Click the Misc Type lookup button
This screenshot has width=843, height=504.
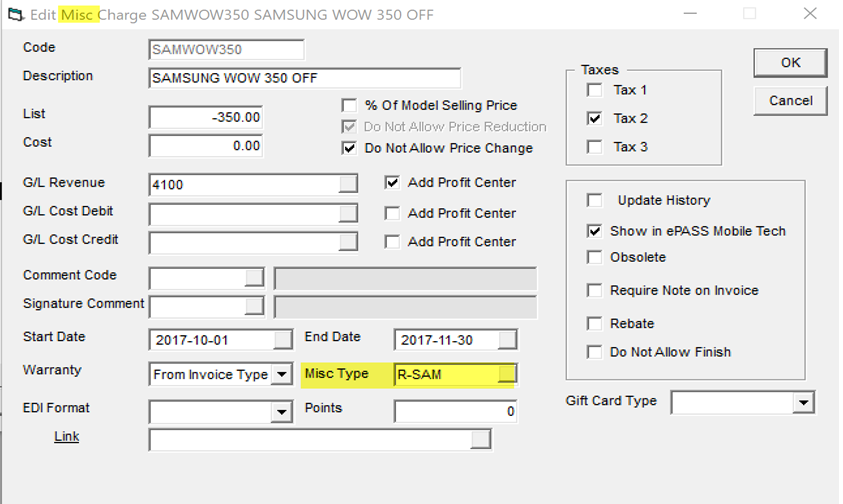pyautogui.click(x=507, y=374)
